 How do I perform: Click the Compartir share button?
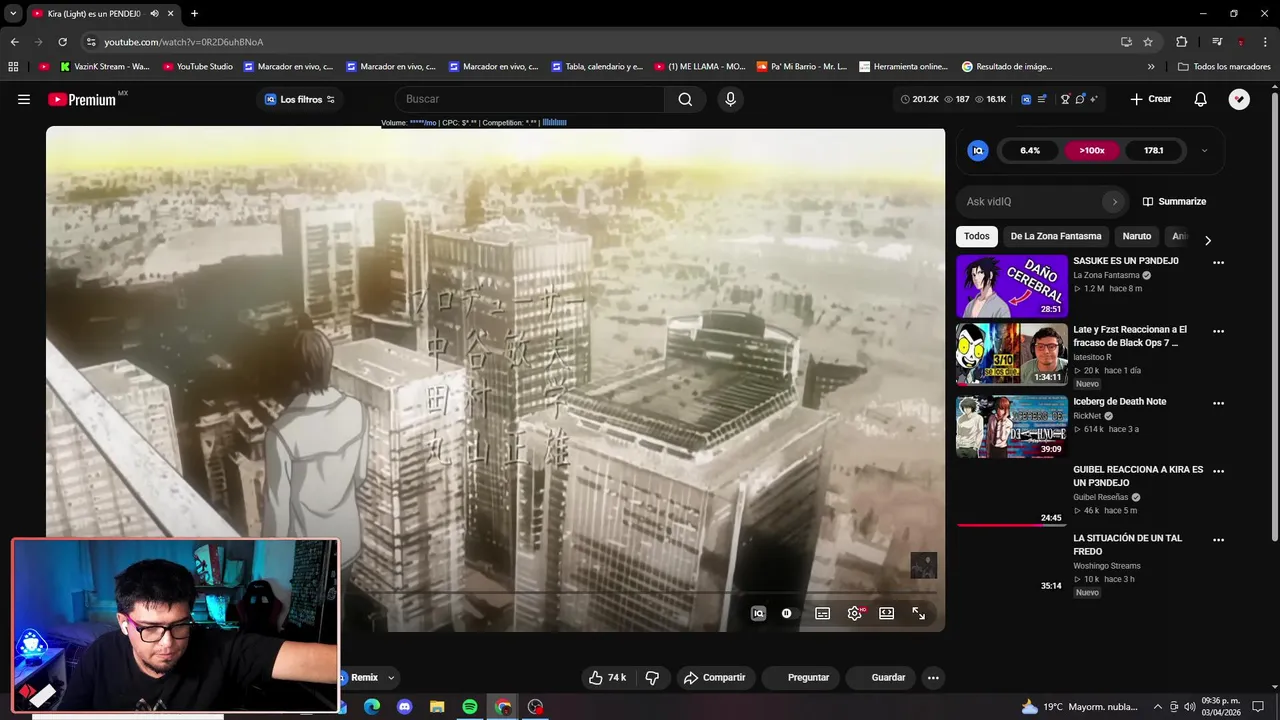coord(714,678)
